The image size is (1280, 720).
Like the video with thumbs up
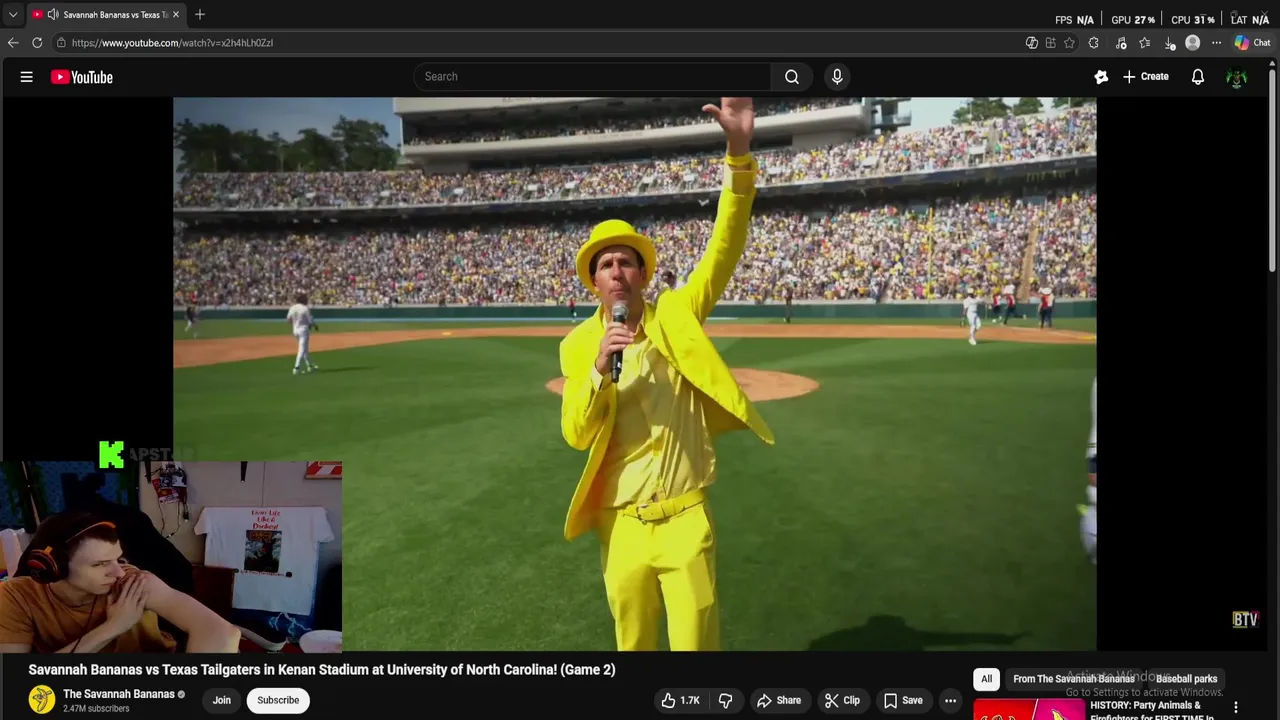[680, 700]
